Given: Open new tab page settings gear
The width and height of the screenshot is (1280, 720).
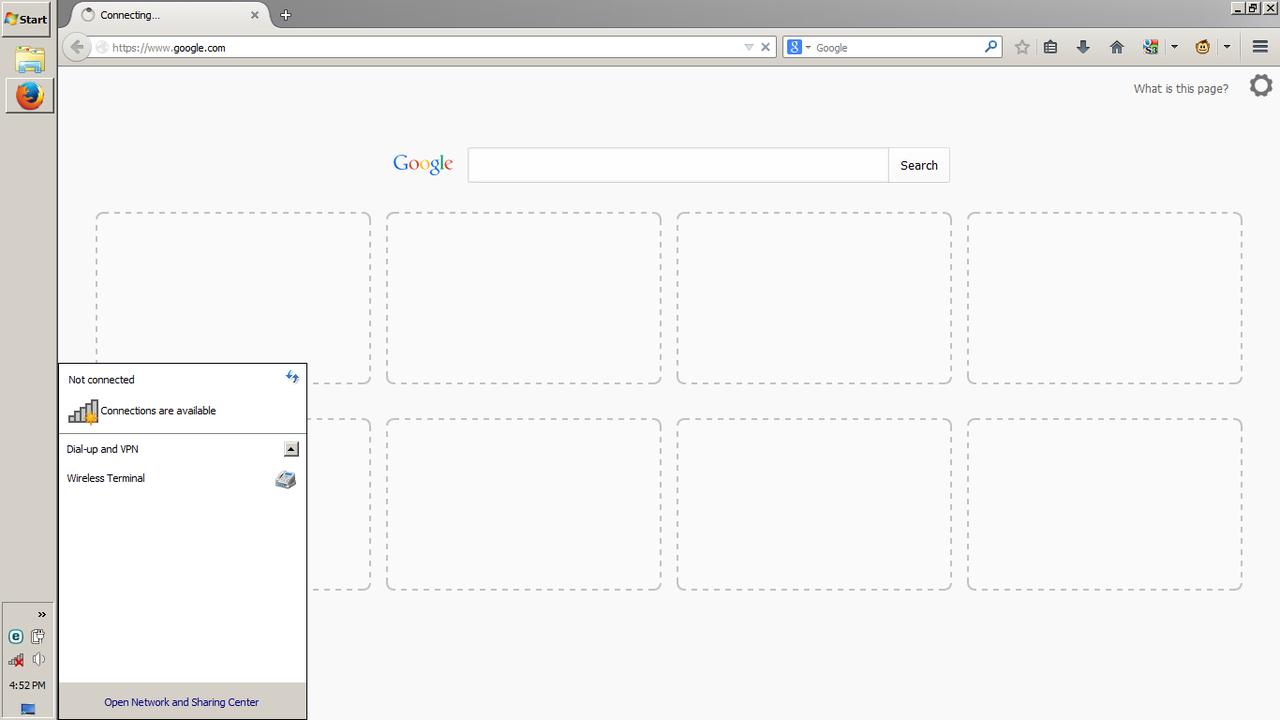Looking at the screenshot, I should (x=1261, y=86).
